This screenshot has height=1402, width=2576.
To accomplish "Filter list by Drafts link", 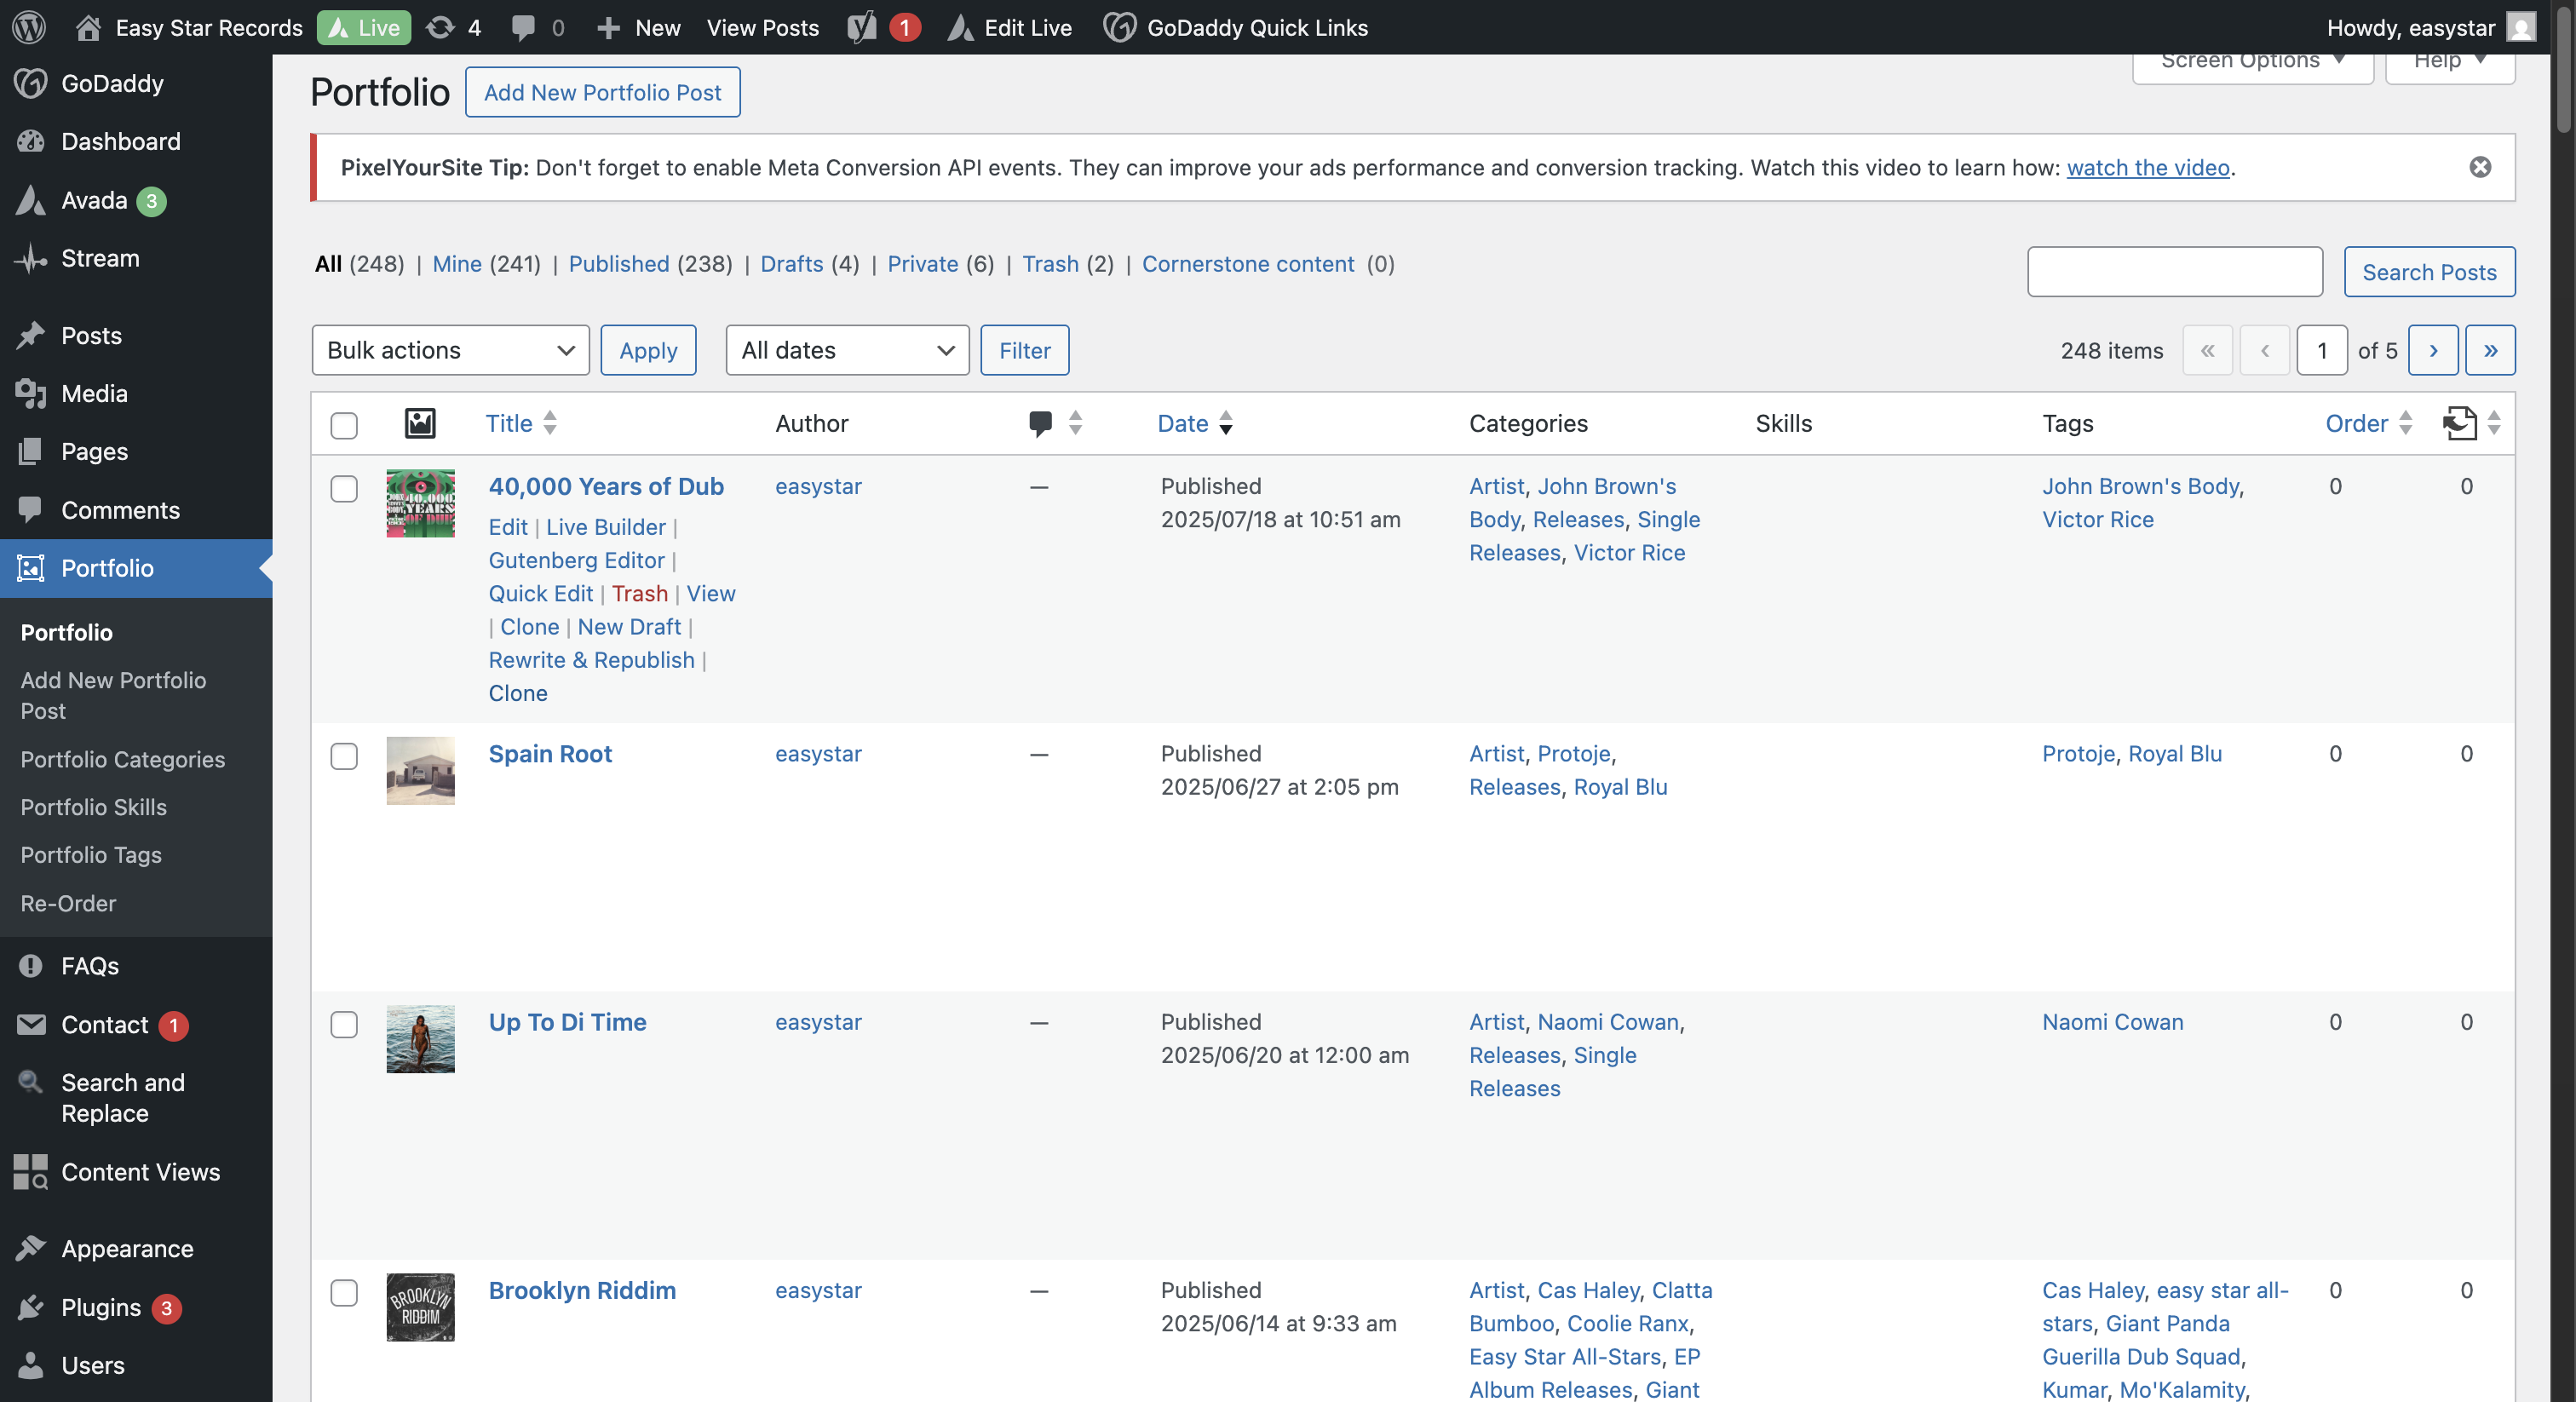I will (x=791, y=264).
